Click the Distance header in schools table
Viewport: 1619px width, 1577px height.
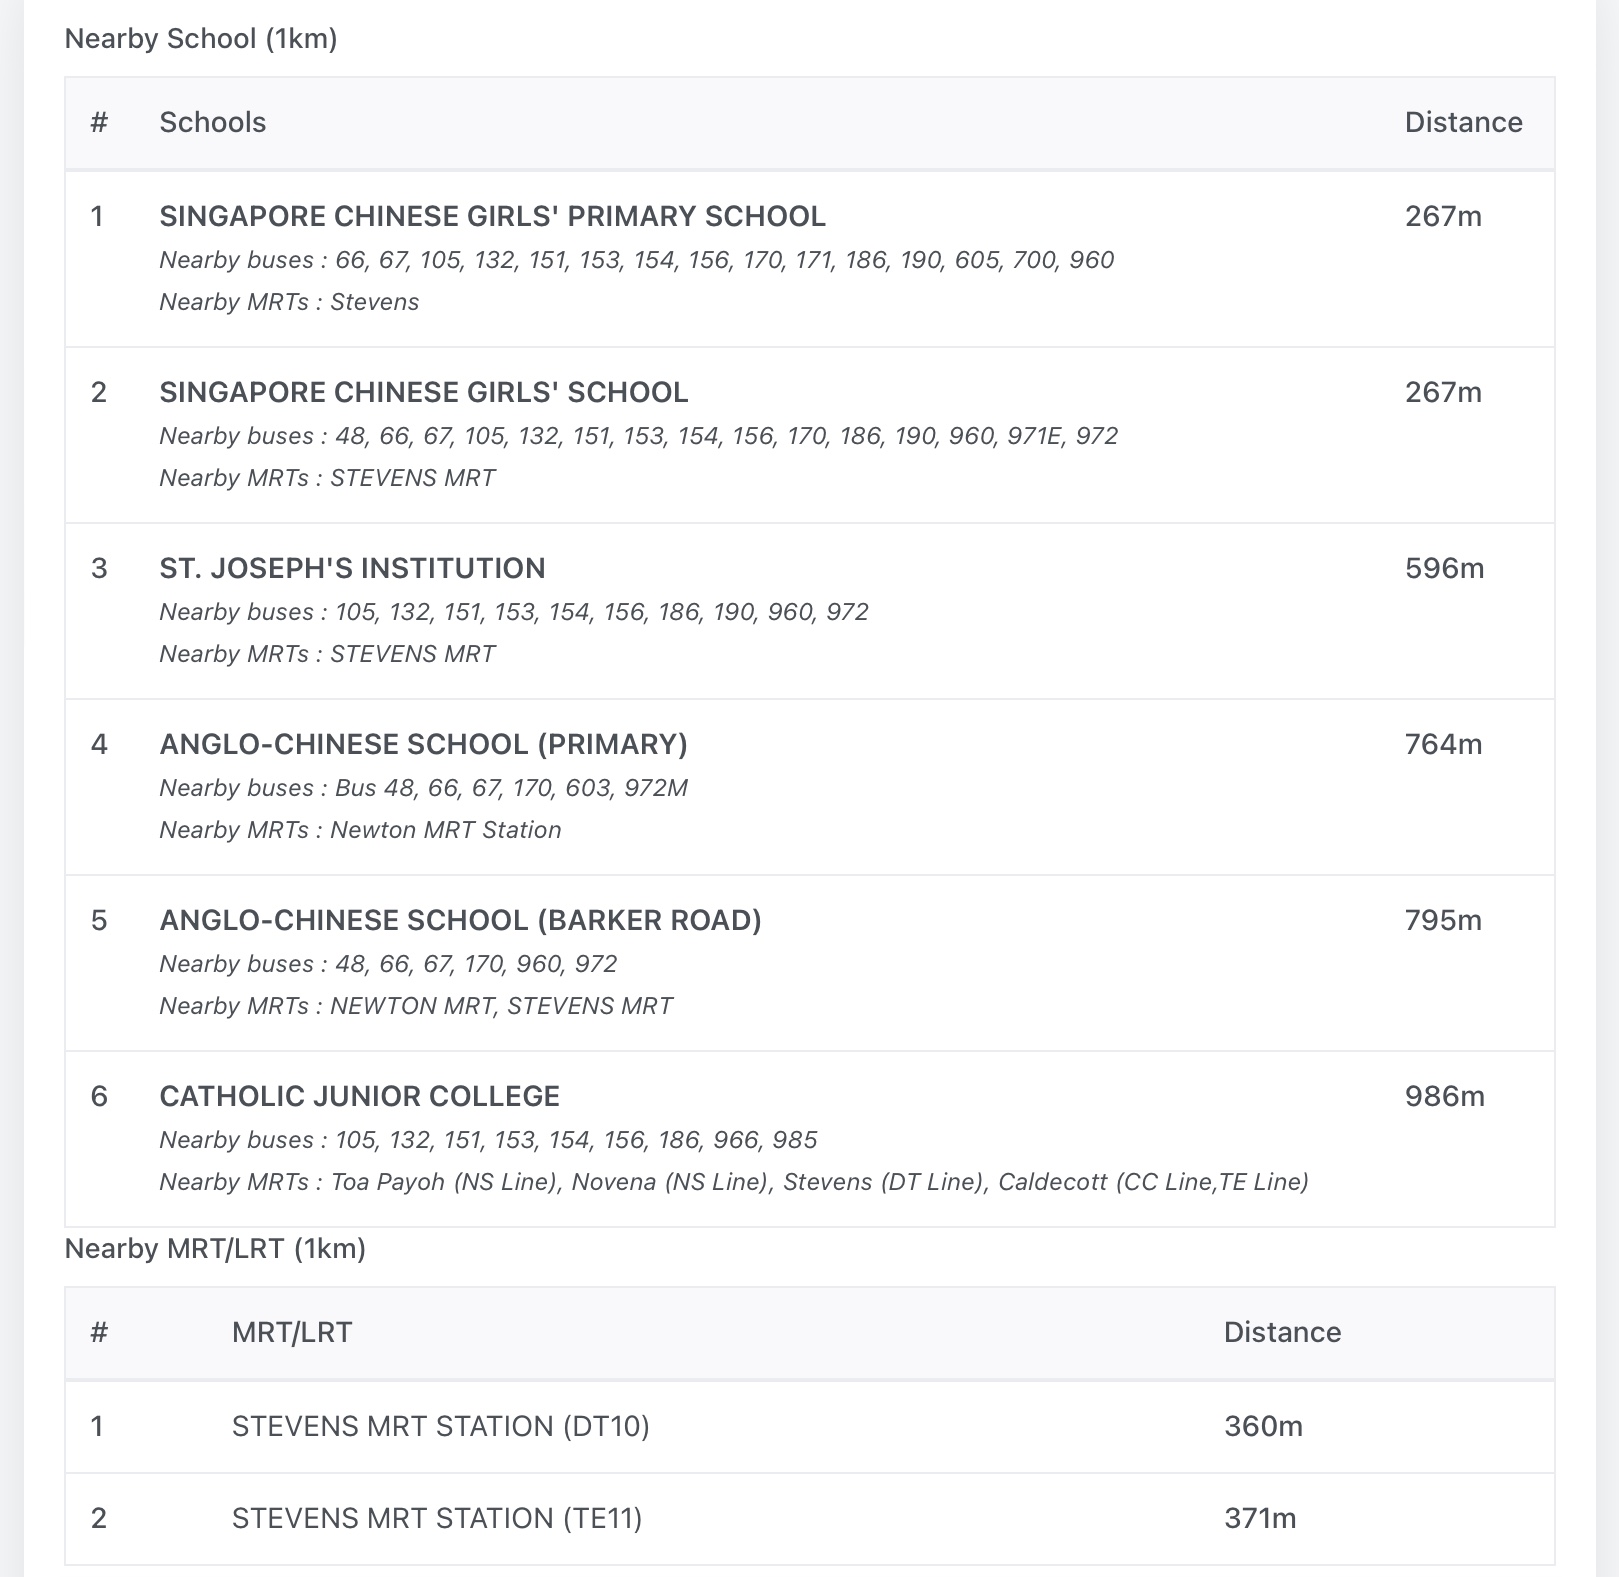[x=1463, y=122]
